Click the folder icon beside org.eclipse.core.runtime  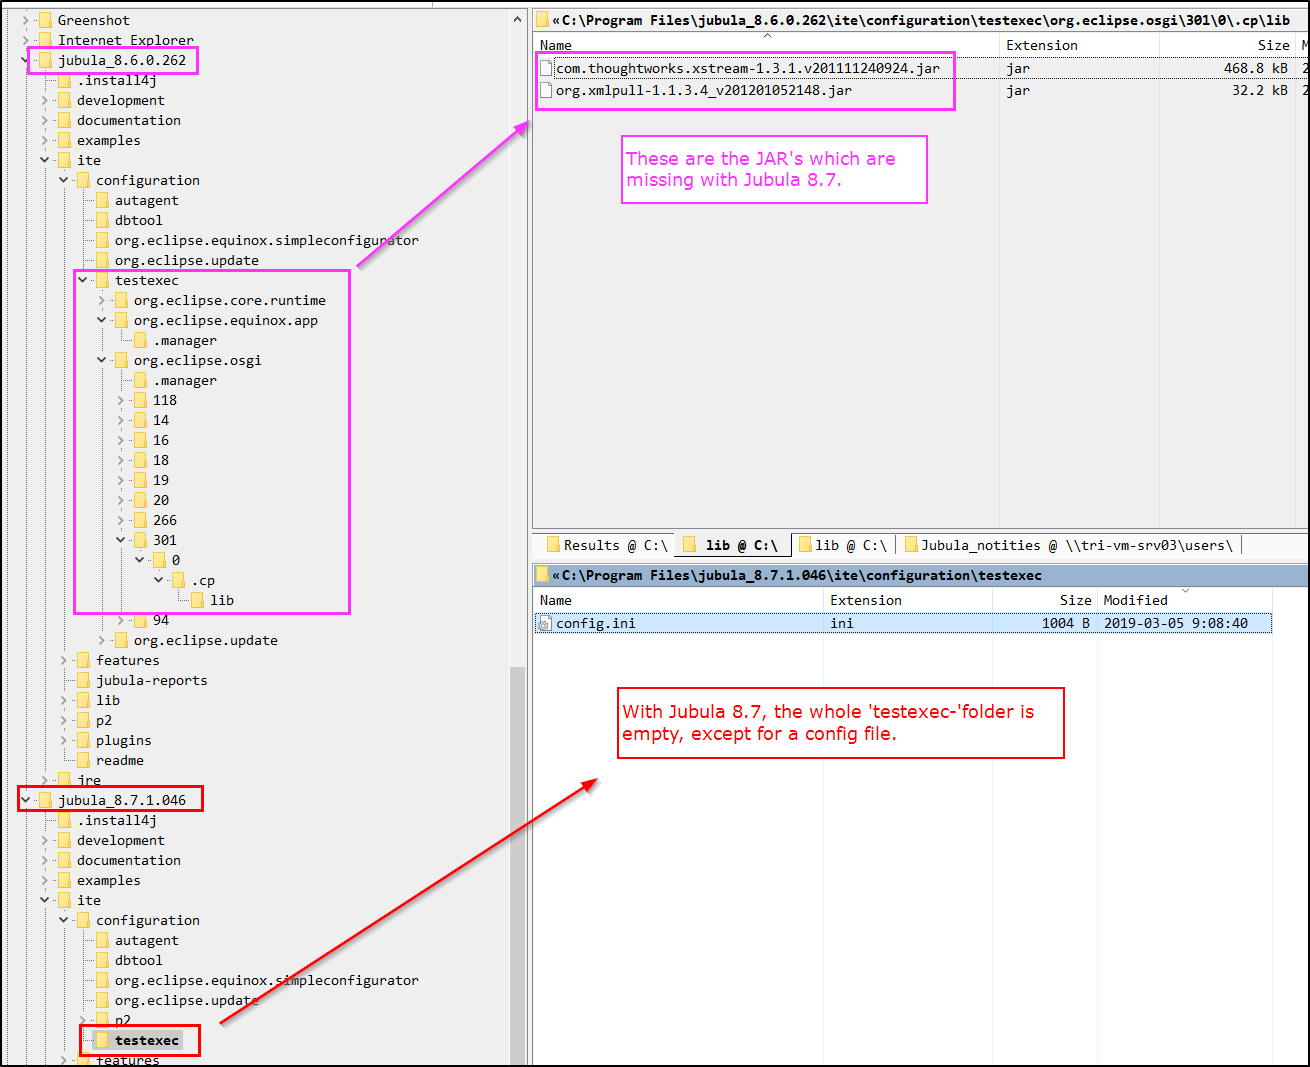click(121, 300)
